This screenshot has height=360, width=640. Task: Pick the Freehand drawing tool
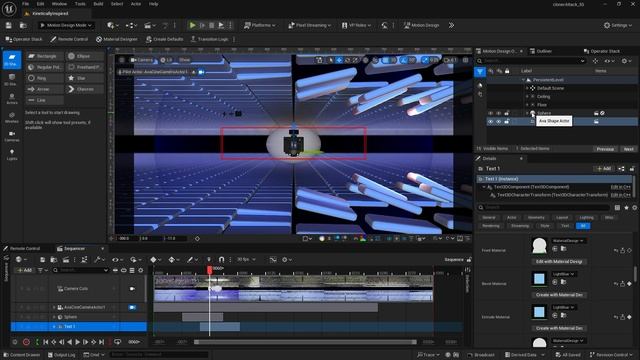click(84, 67)
